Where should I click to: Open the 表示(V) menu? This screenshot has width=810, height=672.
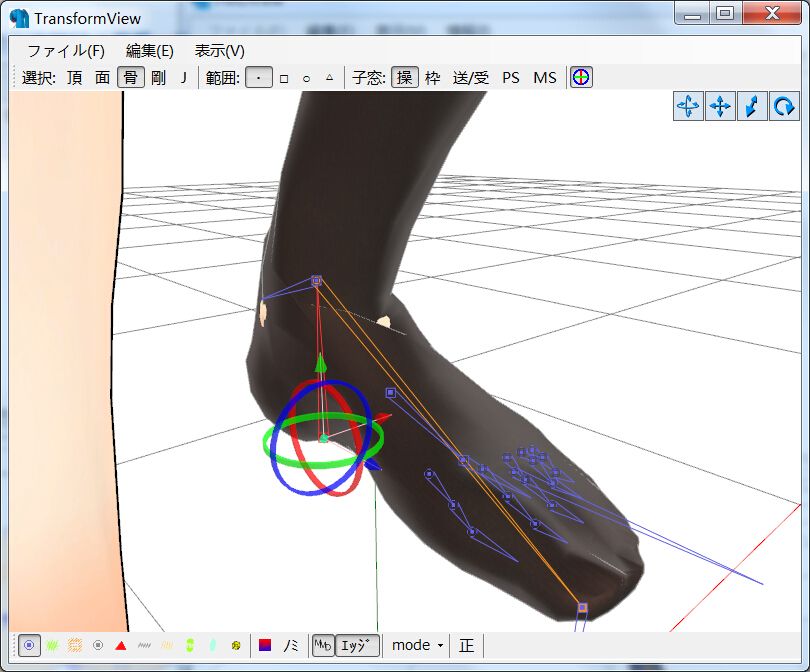point(219,51)
